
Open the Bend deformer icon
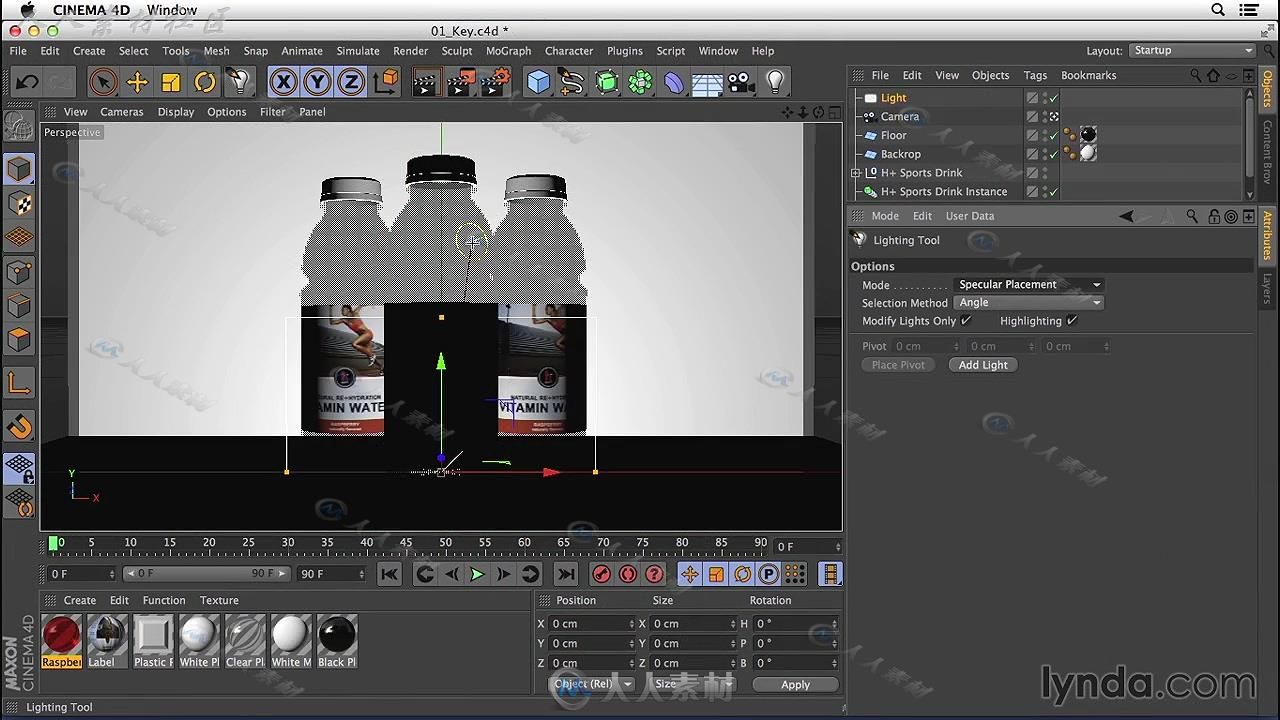[x=674, y=82]
